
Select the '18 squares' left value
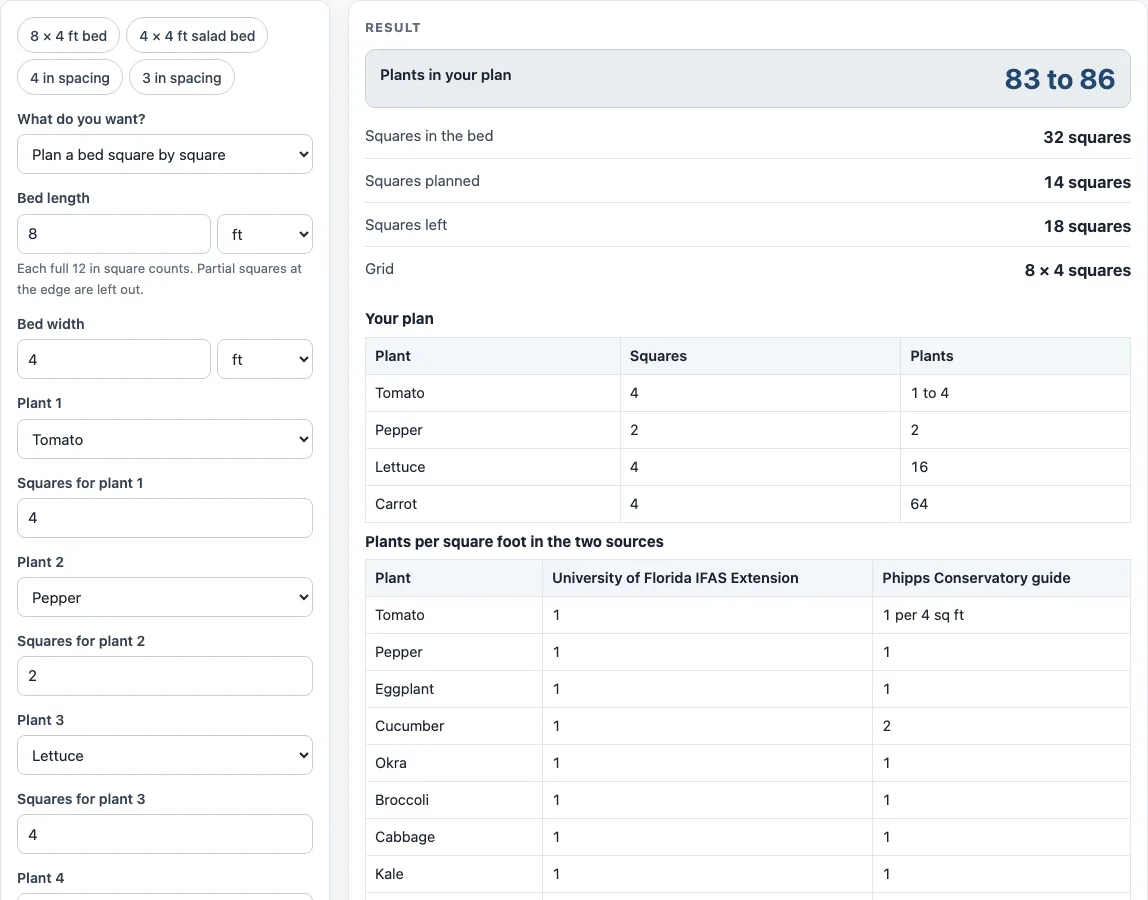coord(1086,226)
